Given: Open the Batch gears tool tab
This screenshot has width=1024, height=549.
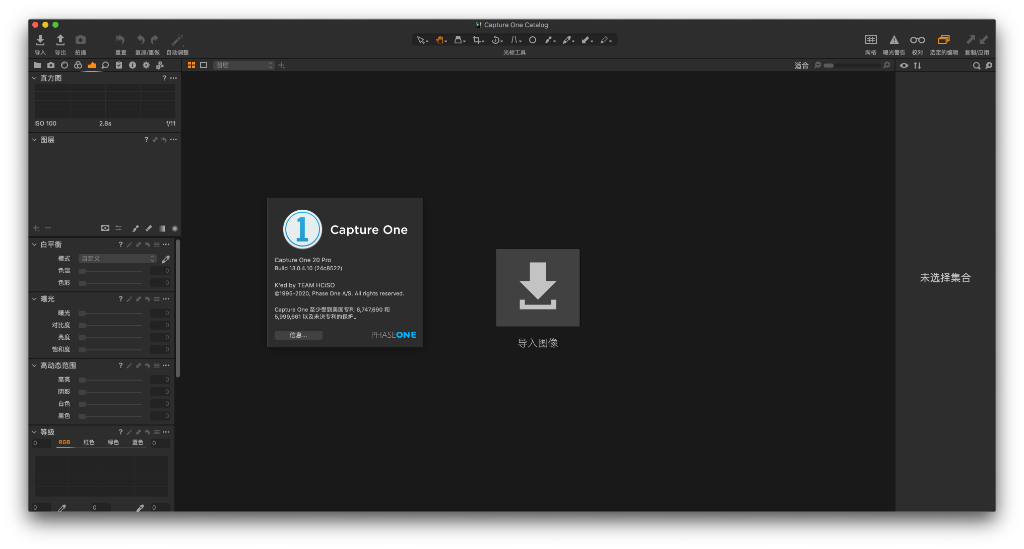Looking at the screenshot, I should pyautogui.click(x=160, y=65).
